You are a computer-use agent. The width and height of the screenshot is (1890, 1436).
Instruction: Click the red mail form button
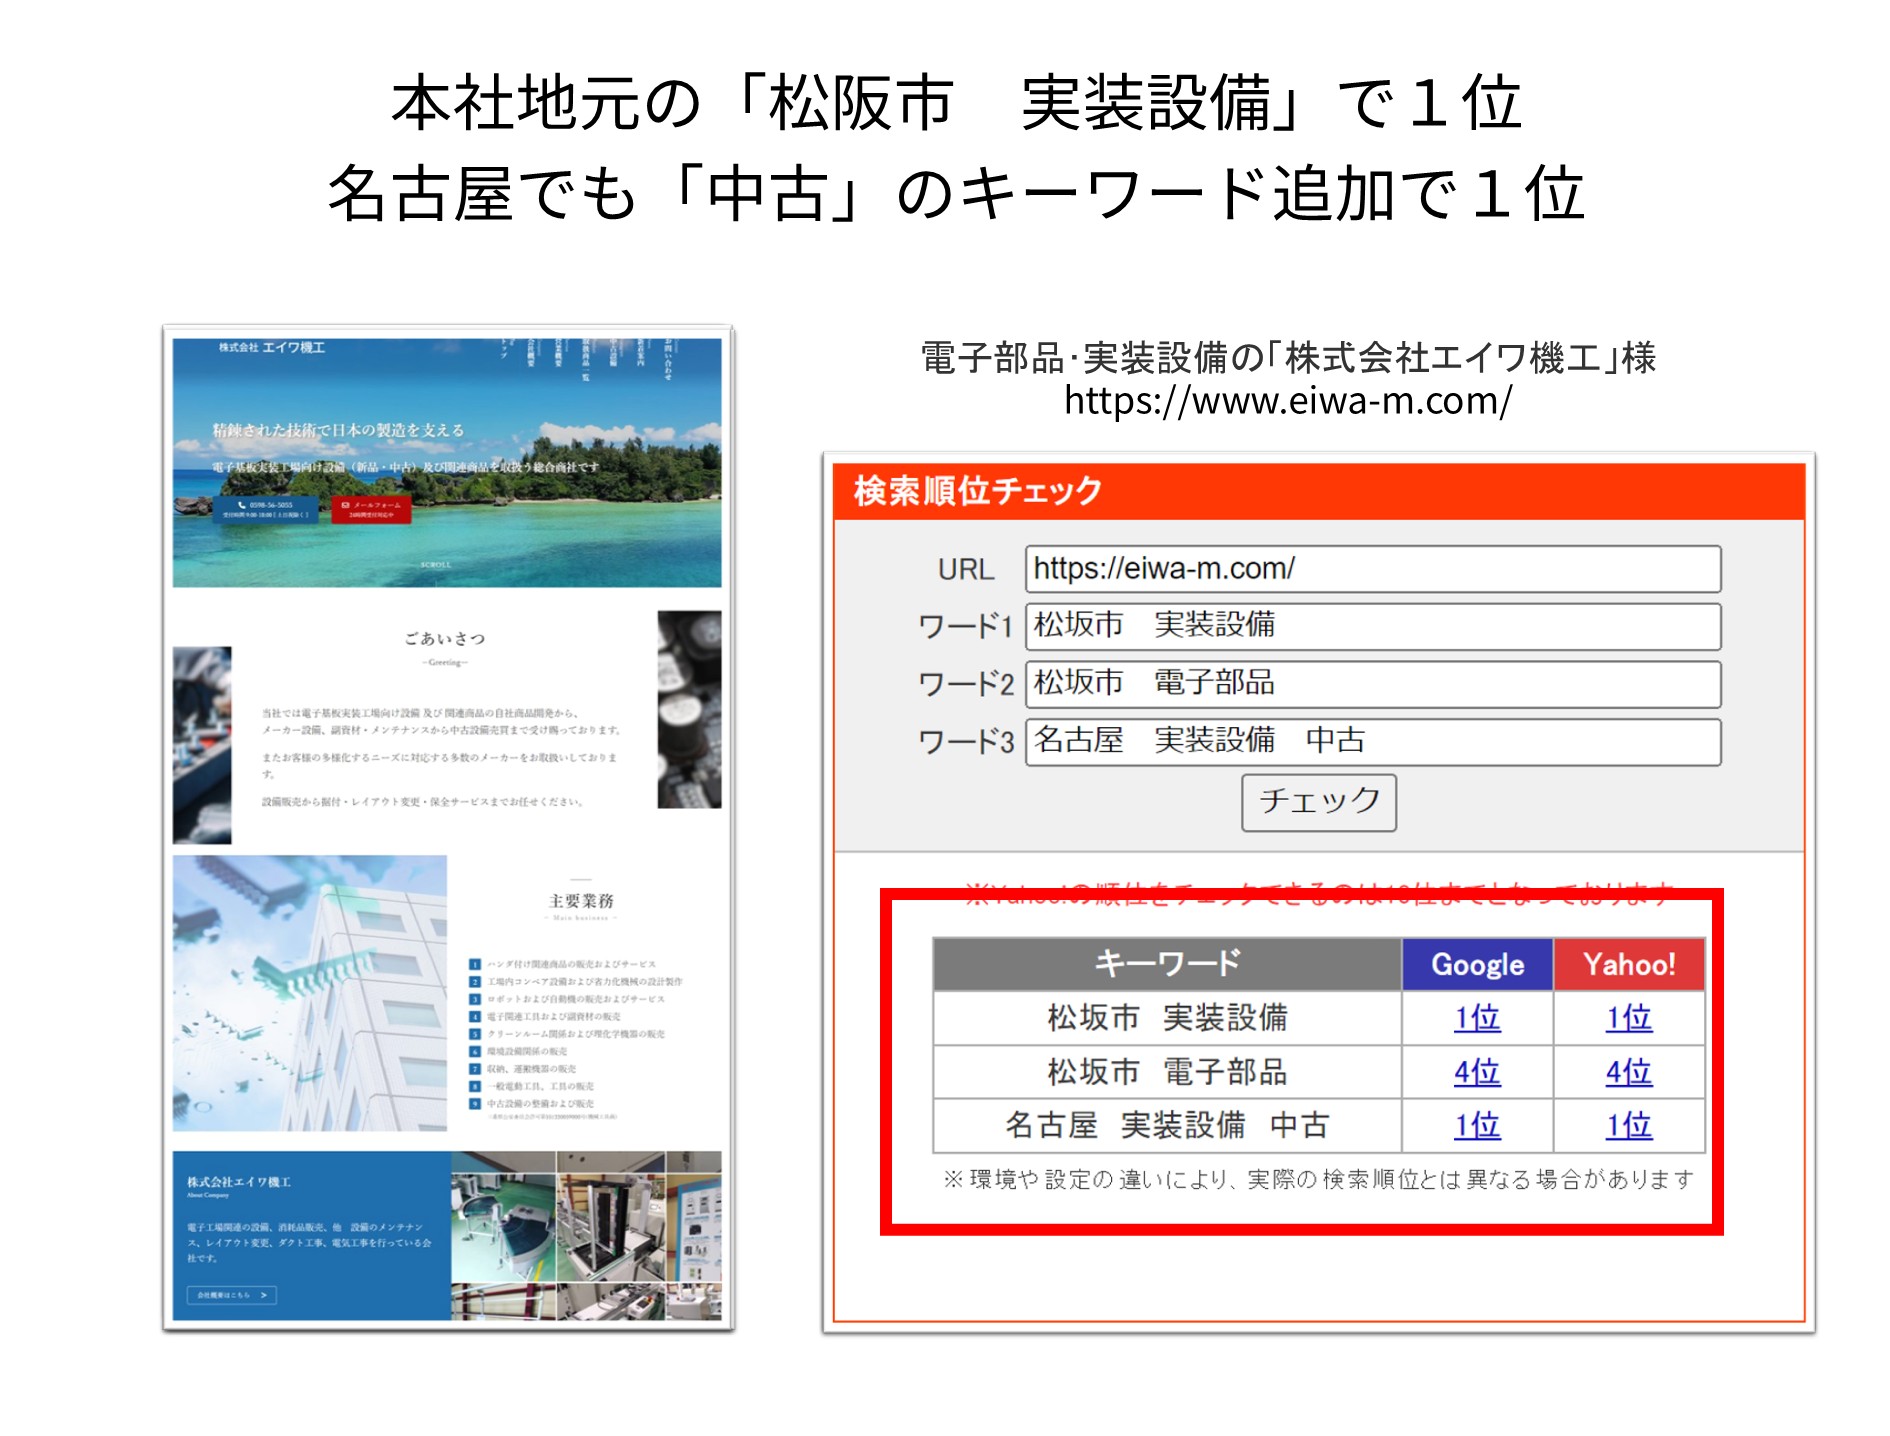pyautogui.click(x=371, y=509)
